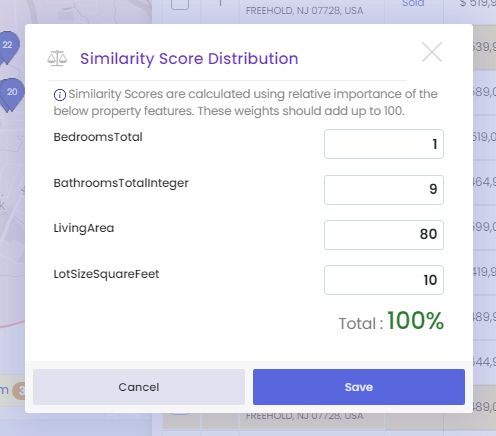Click the BedroomsTotal label
This screenshot has width=496, height=436.
pyautogui.click(x=98, y=137)
